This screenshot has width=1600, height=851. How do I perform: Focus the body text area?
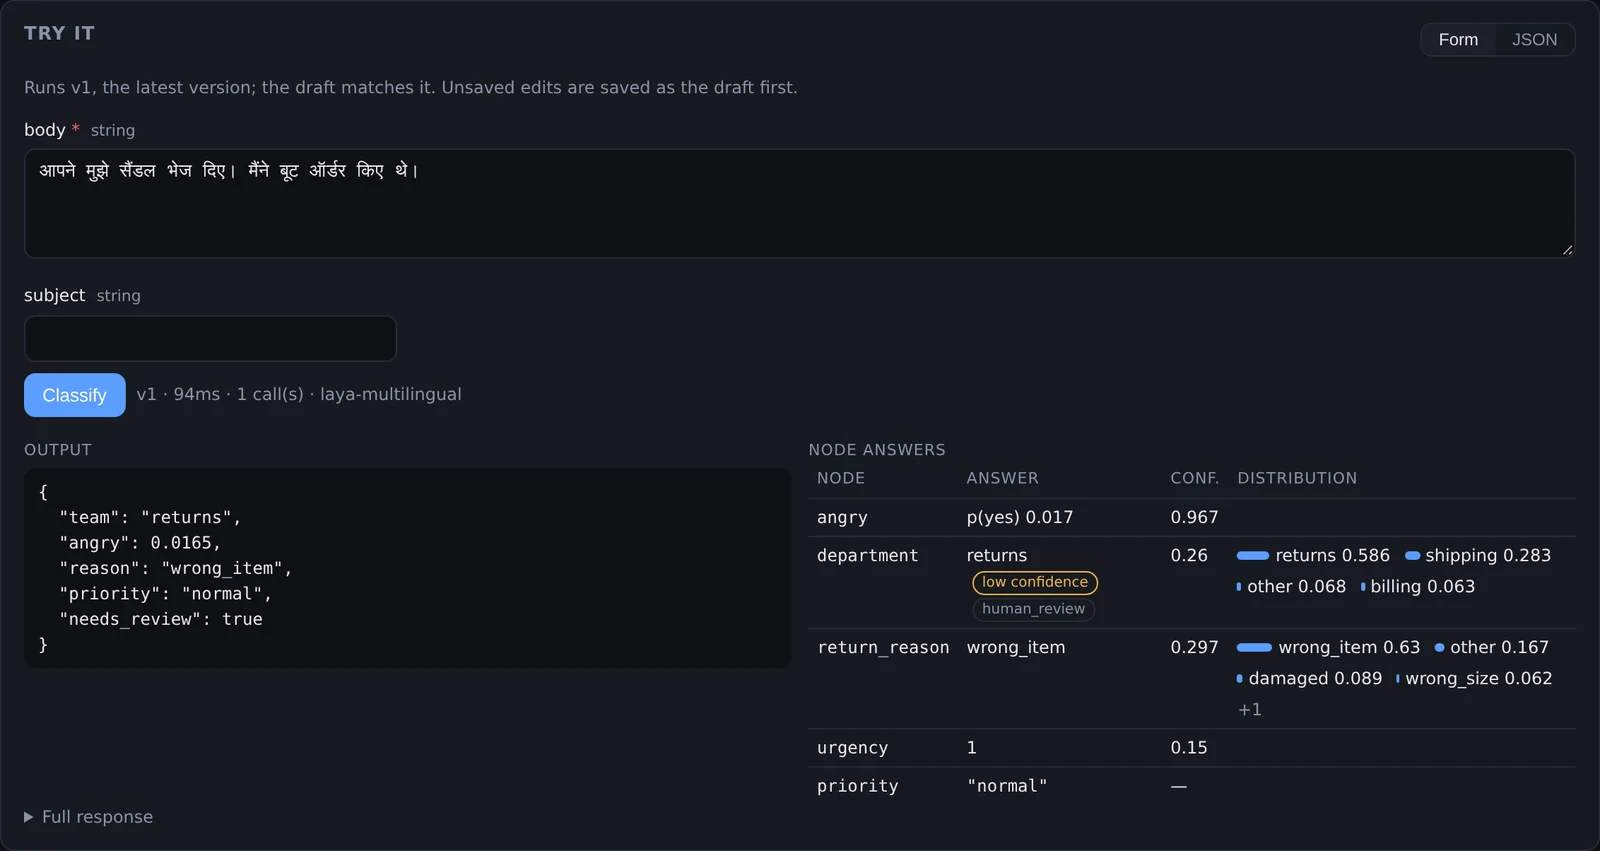(x=800, y=204)
